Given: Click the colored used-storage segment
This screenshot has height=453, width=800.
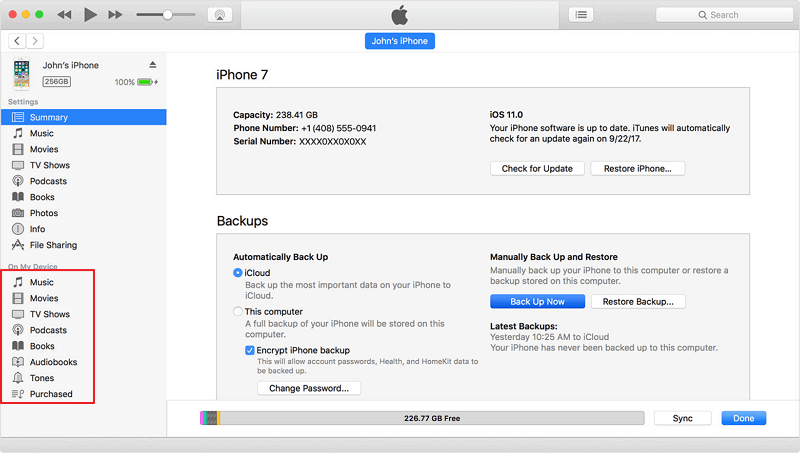Looking at the screenshot, I should tap(210, 418).
